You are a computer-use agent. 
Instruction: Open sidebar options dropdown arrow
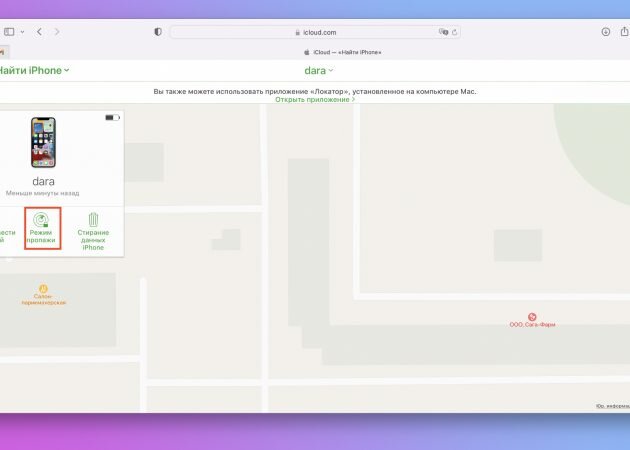tap(22, 32)
